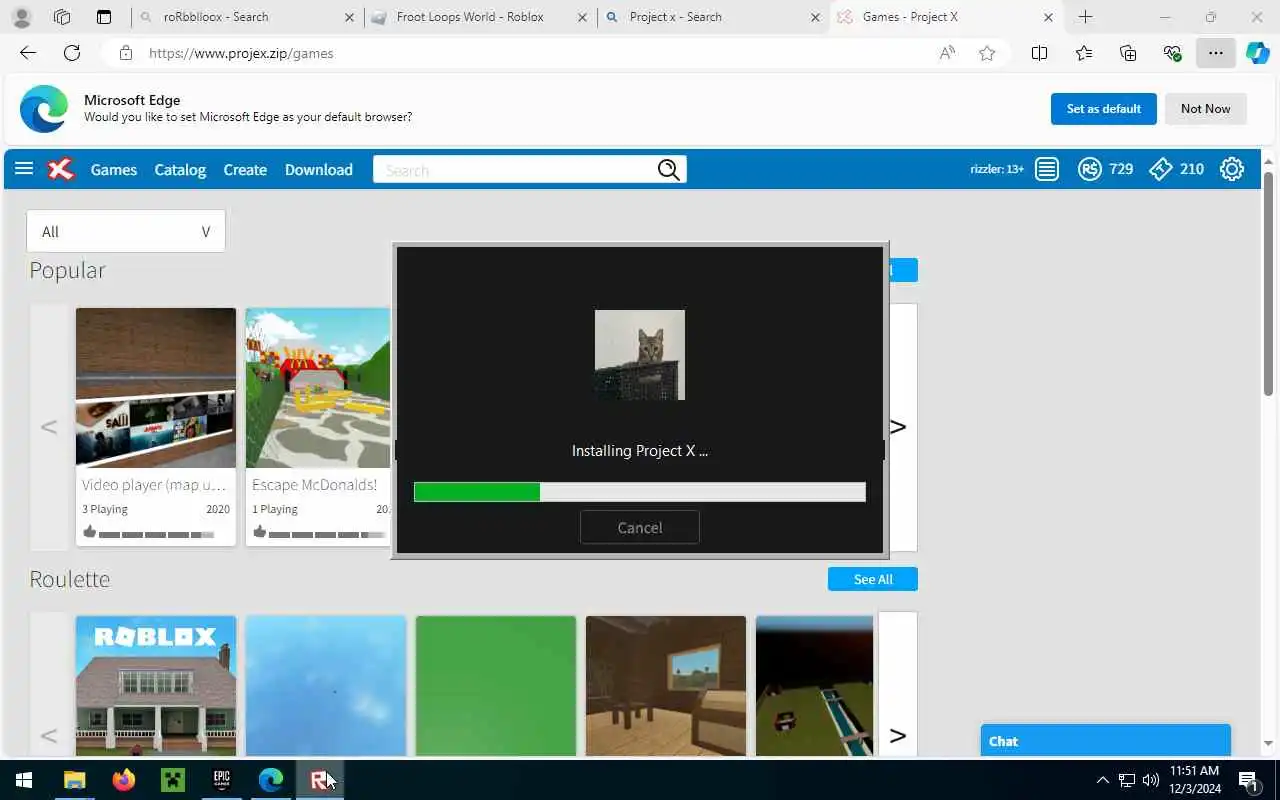Open the hamburger menu in Project X navbar
Viewport: 1280px width, 800px height.
point(24,169)
